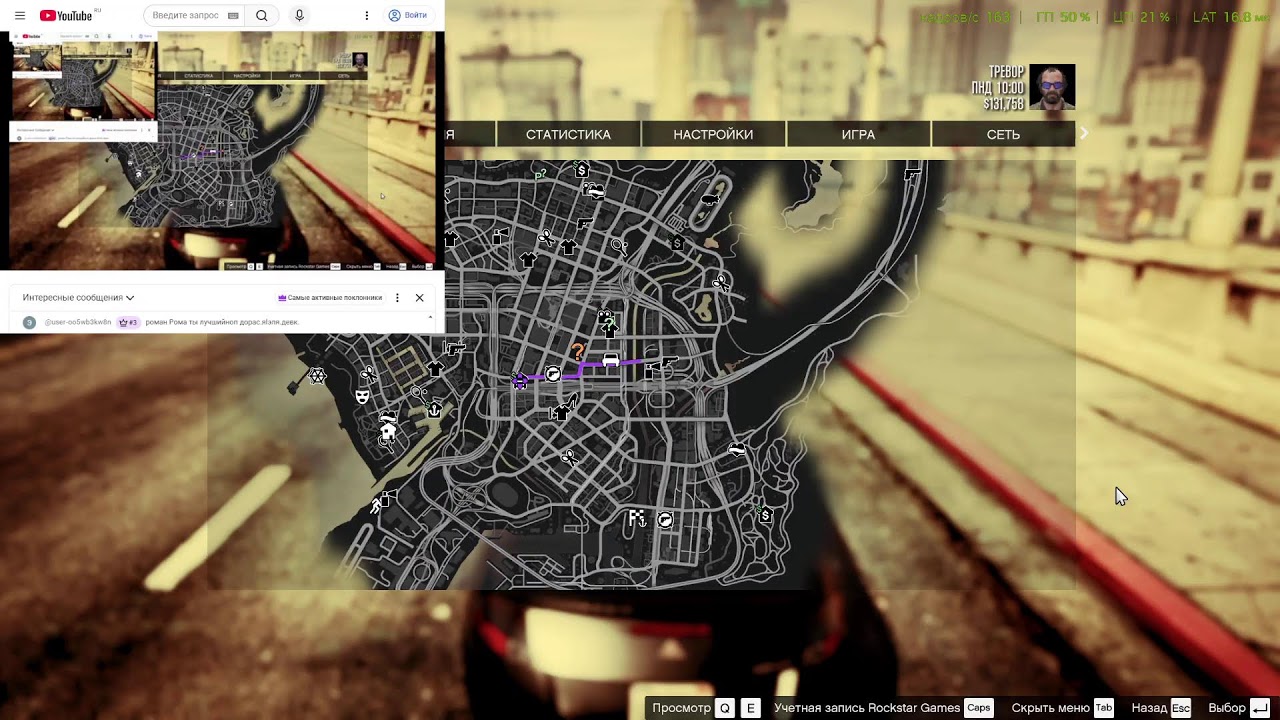Click the E key prompt
The image size is (1280, 720).
[750, 708]
